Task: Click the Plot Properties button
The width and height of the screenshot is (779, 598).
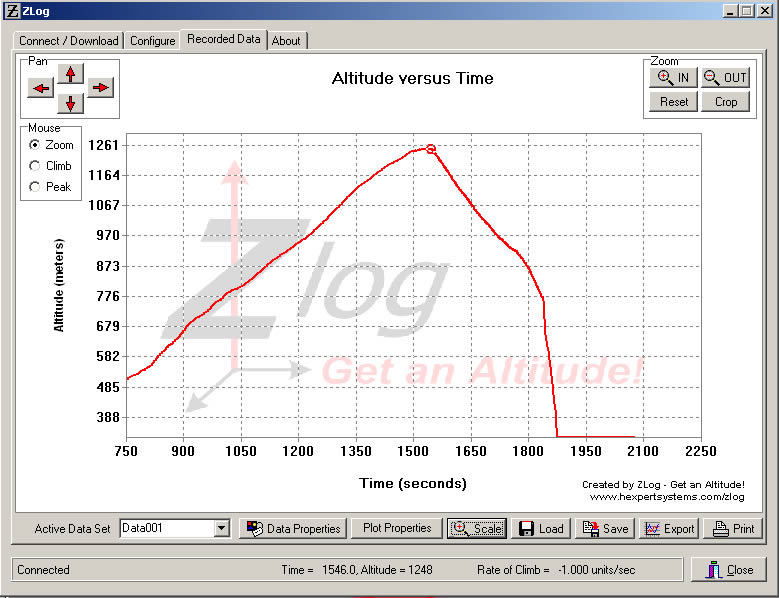Action: click(397, 528)
